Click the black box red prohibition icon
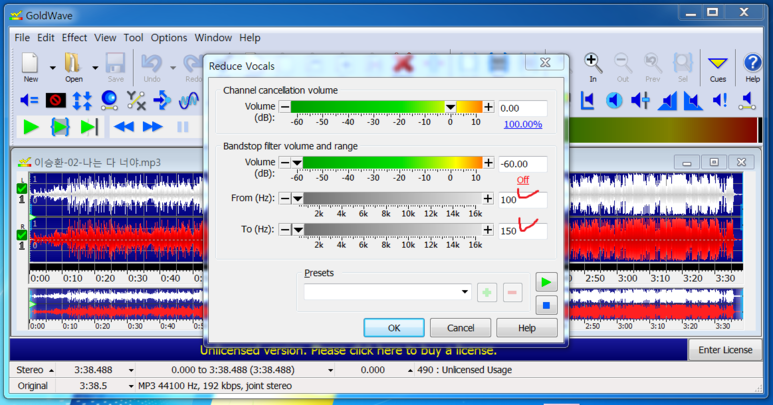 point(56,101)
